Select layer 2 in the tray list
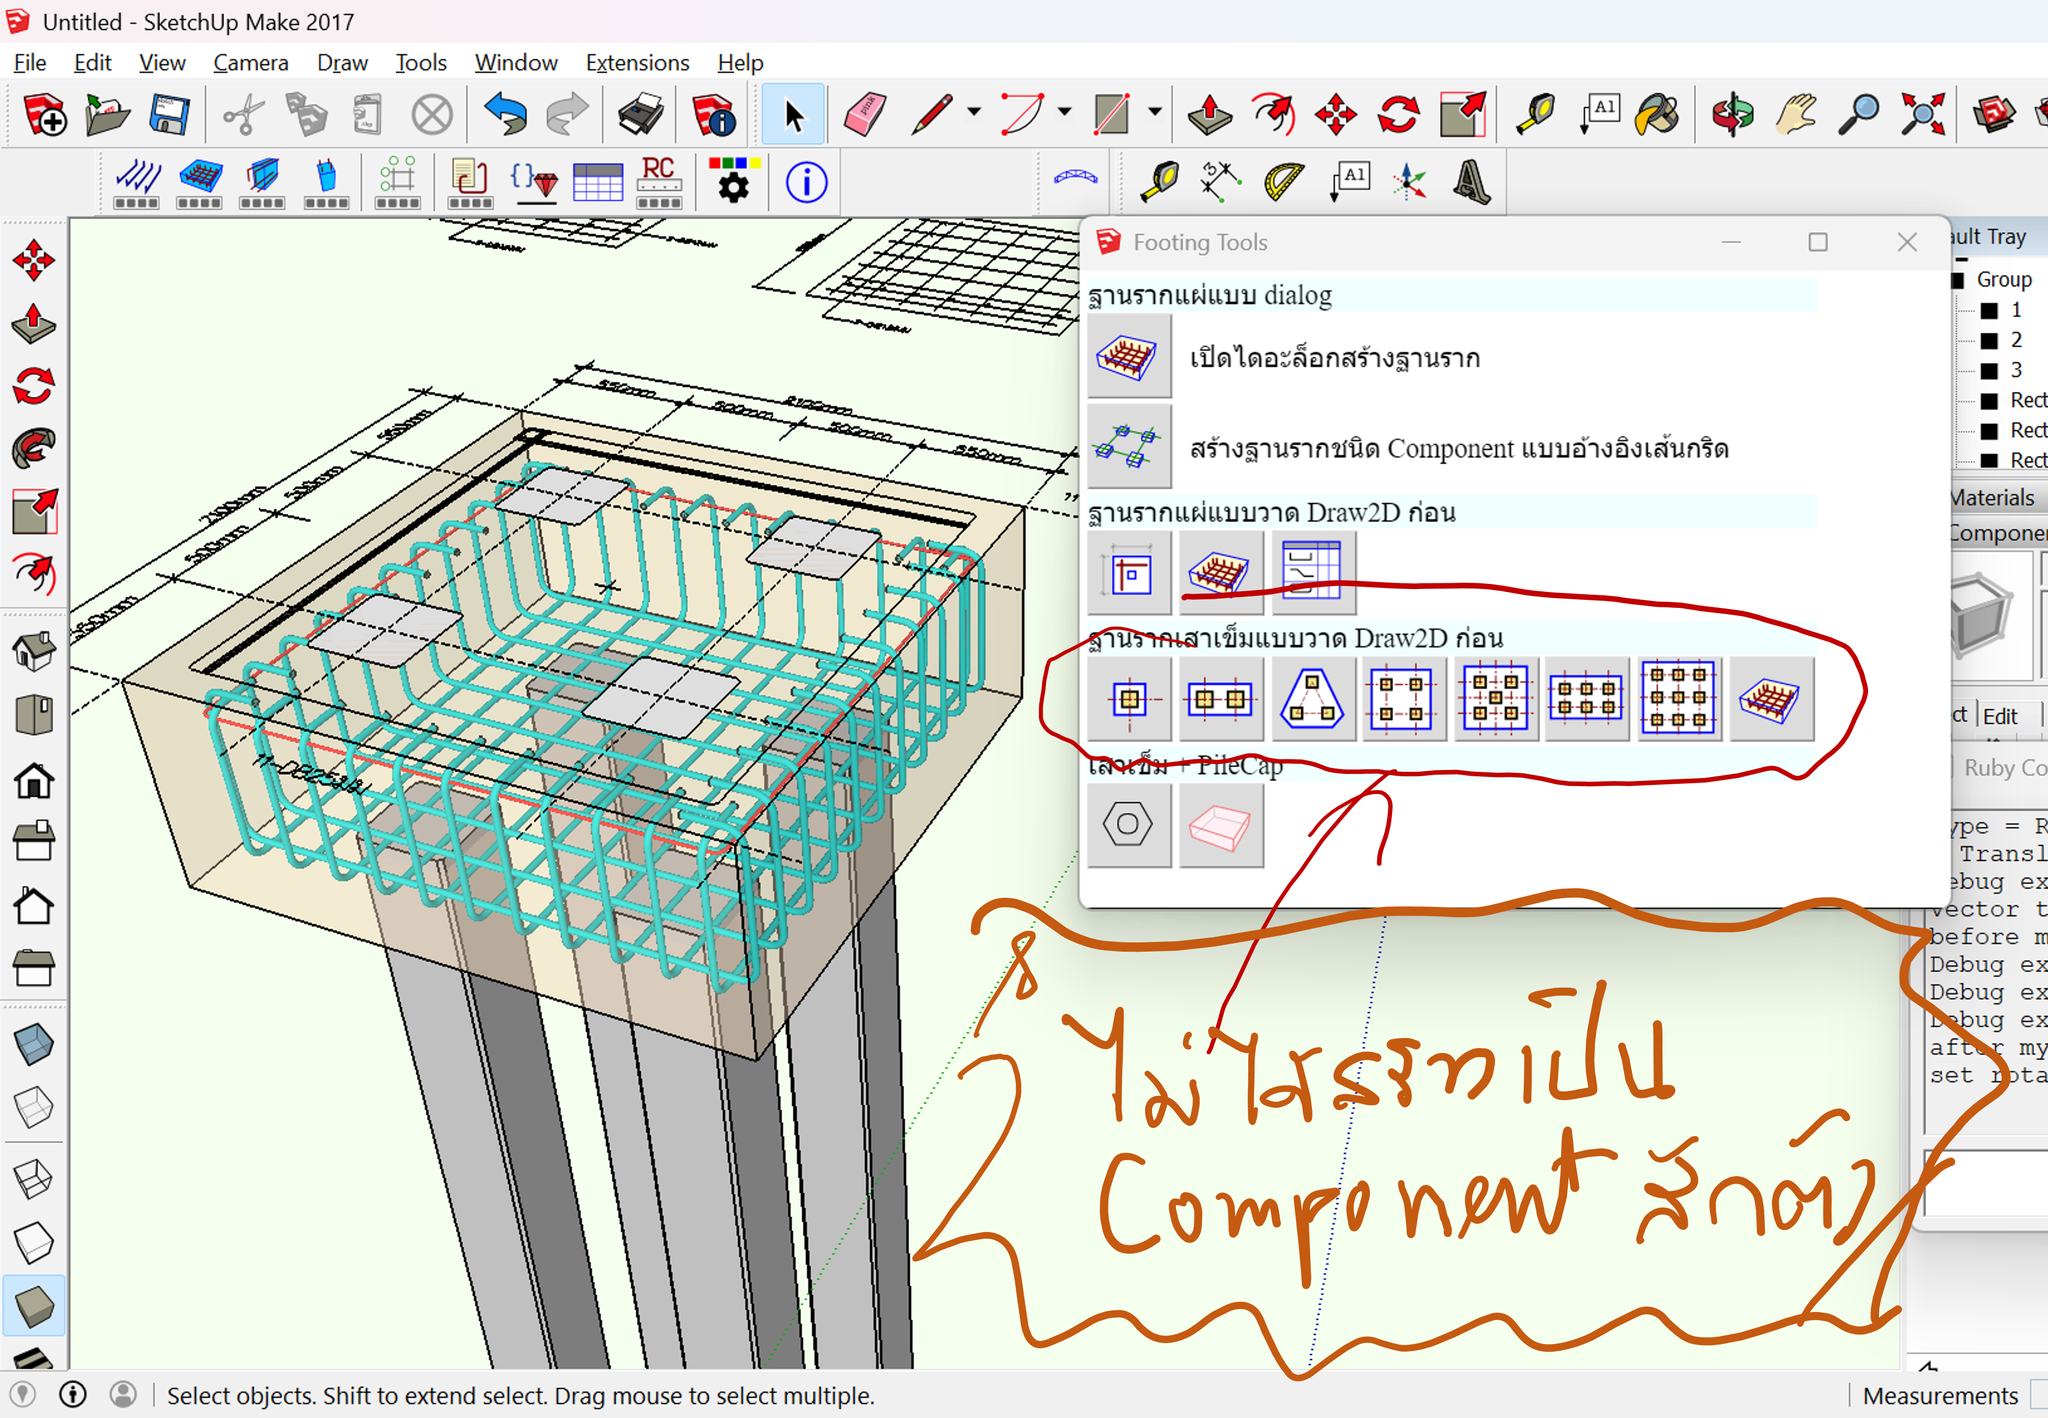 (2016, 340)
